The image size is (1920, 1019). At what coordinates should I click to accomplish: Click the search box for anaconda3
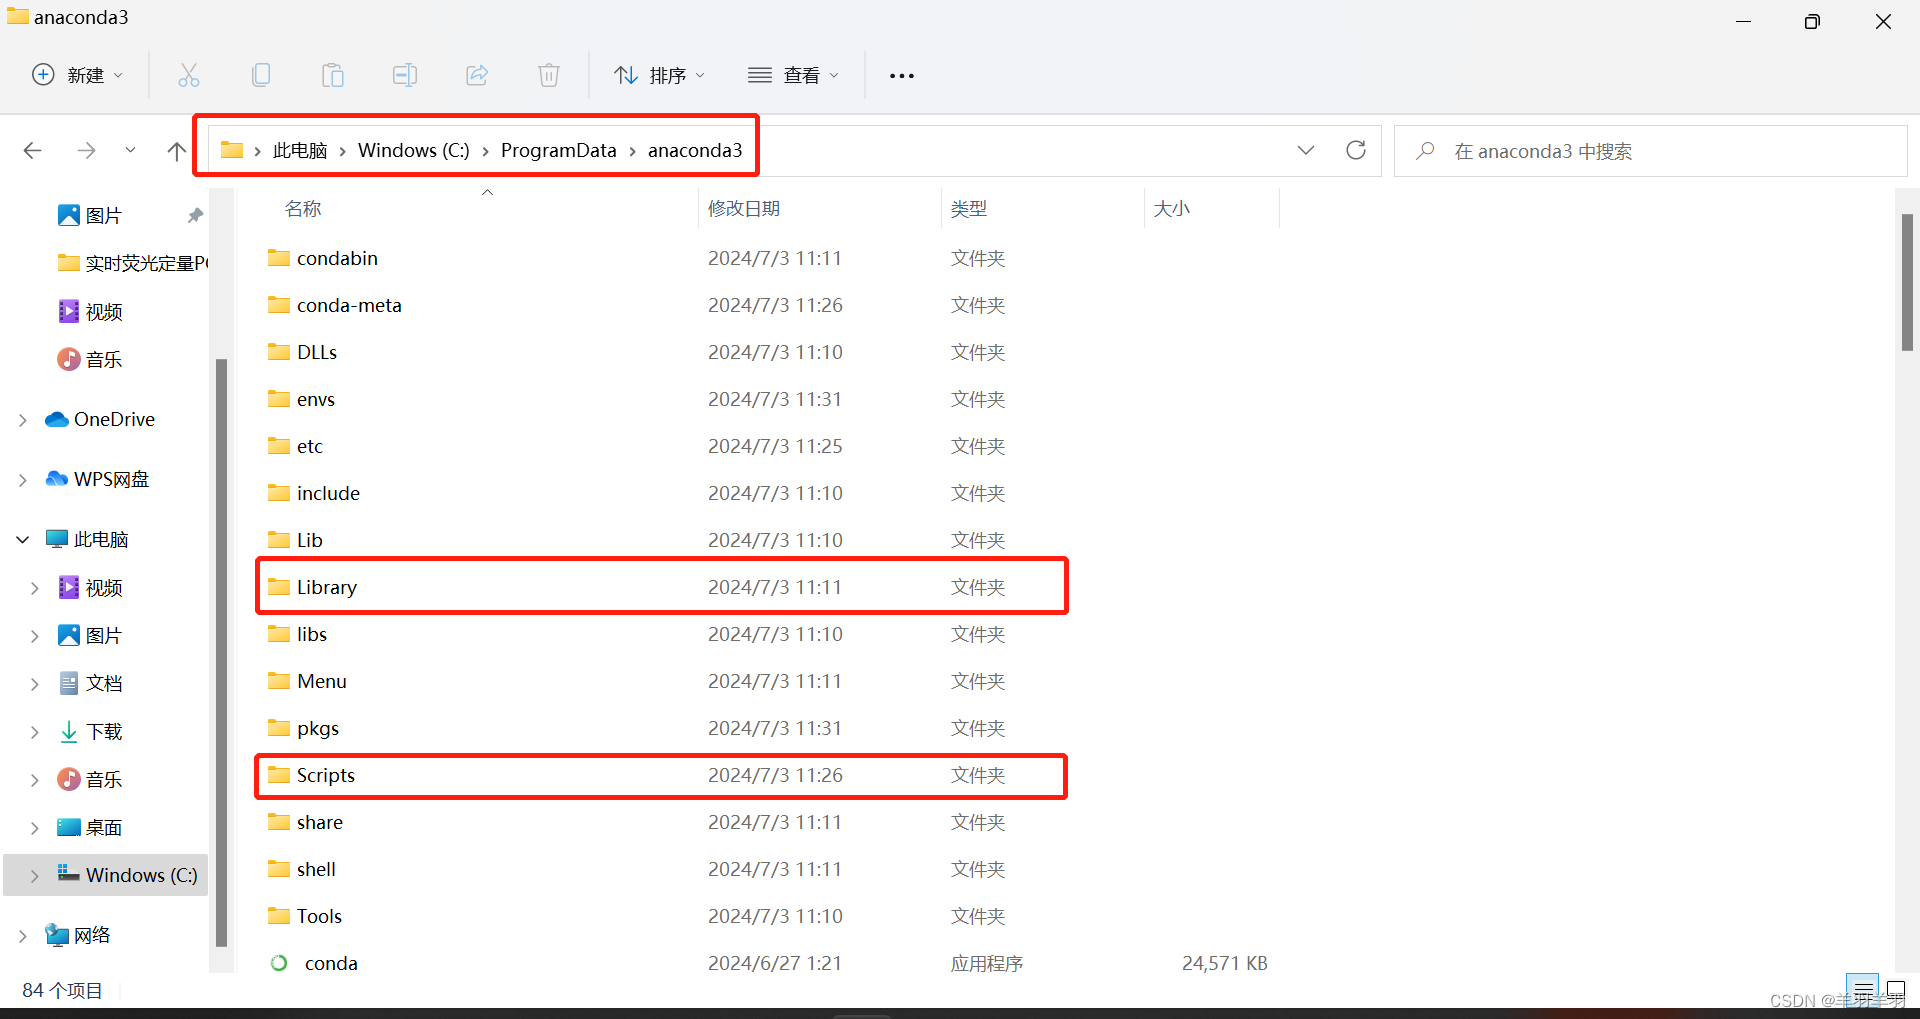click(1650, 151)
